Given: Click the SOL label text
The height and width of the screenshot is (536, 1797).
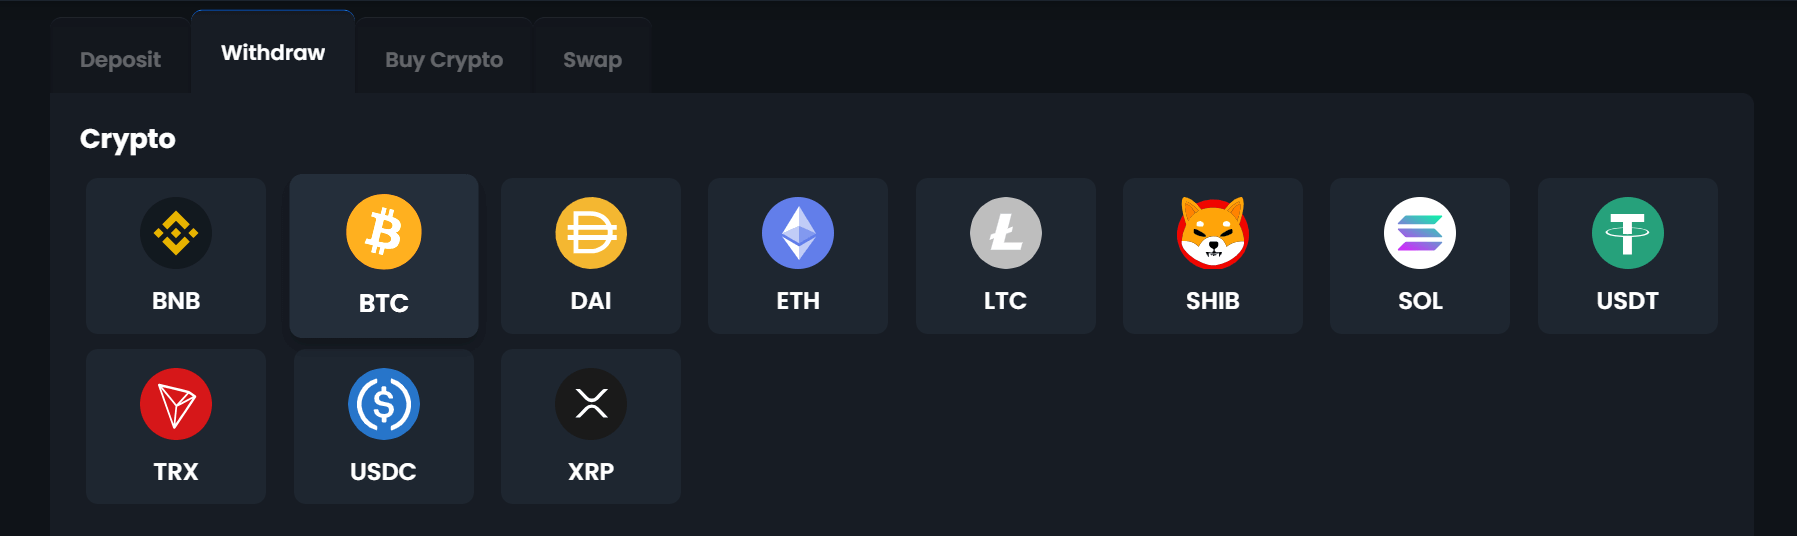Looking at the screenshot, I should point(1420,301).
